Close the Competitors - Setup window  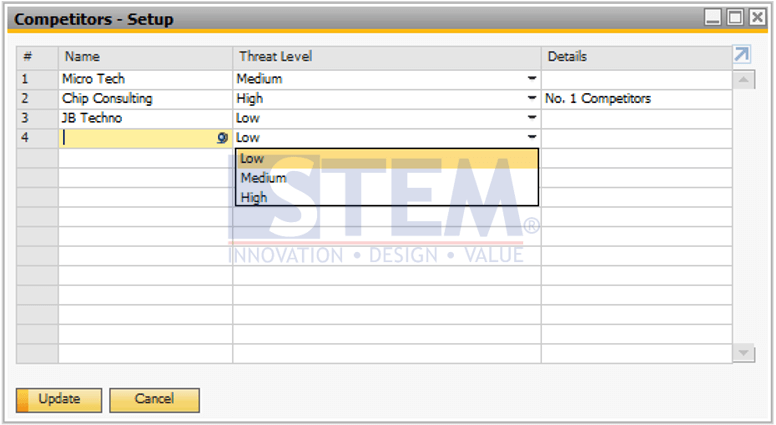[x=758, y=17]
